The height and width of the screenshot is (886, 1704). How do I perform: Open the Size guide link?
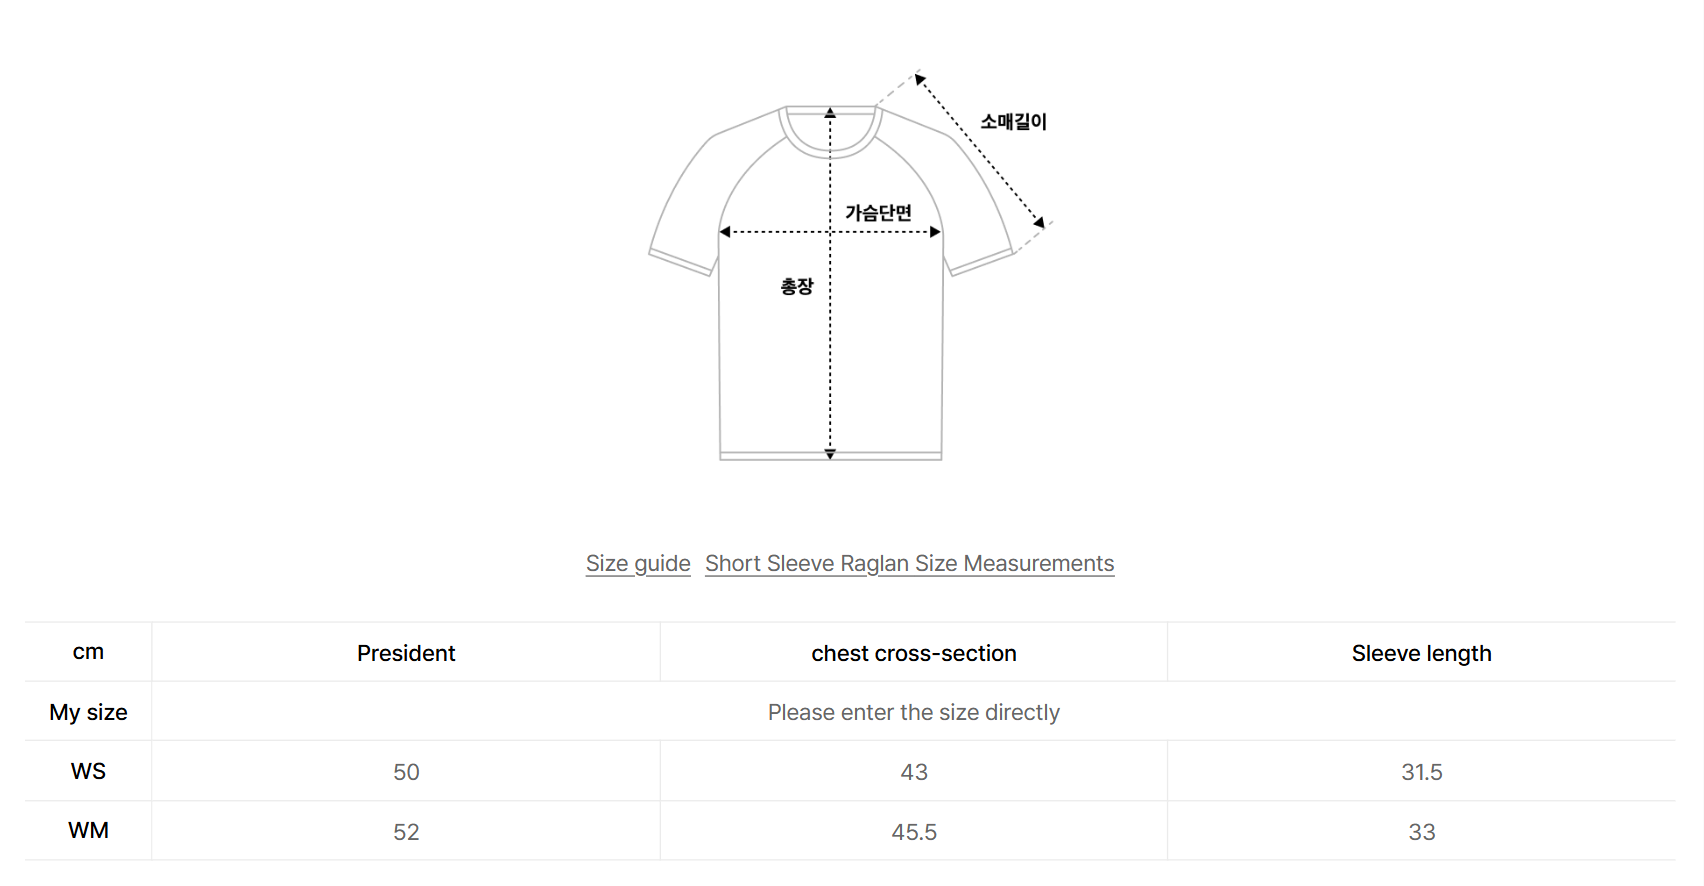638,564
